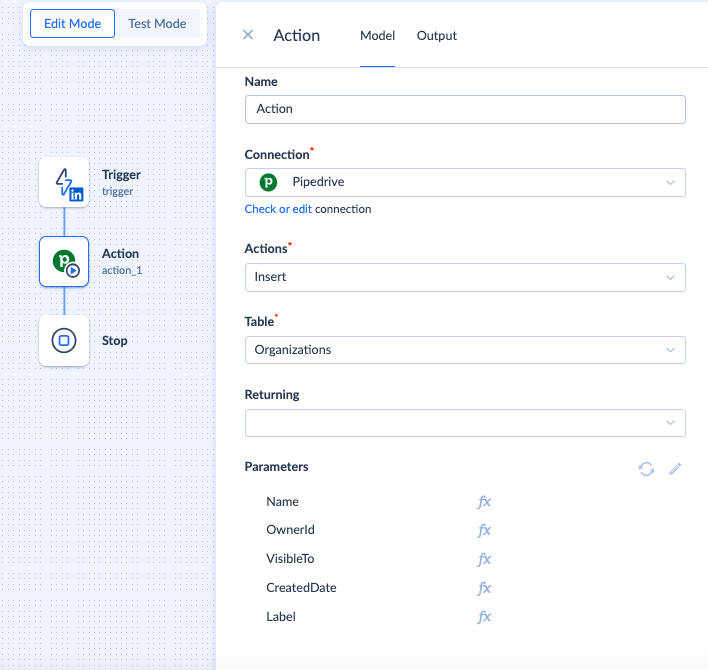
Task: Switch to Edit Mode
Action: pyautogui.click(x=72, y=23)
